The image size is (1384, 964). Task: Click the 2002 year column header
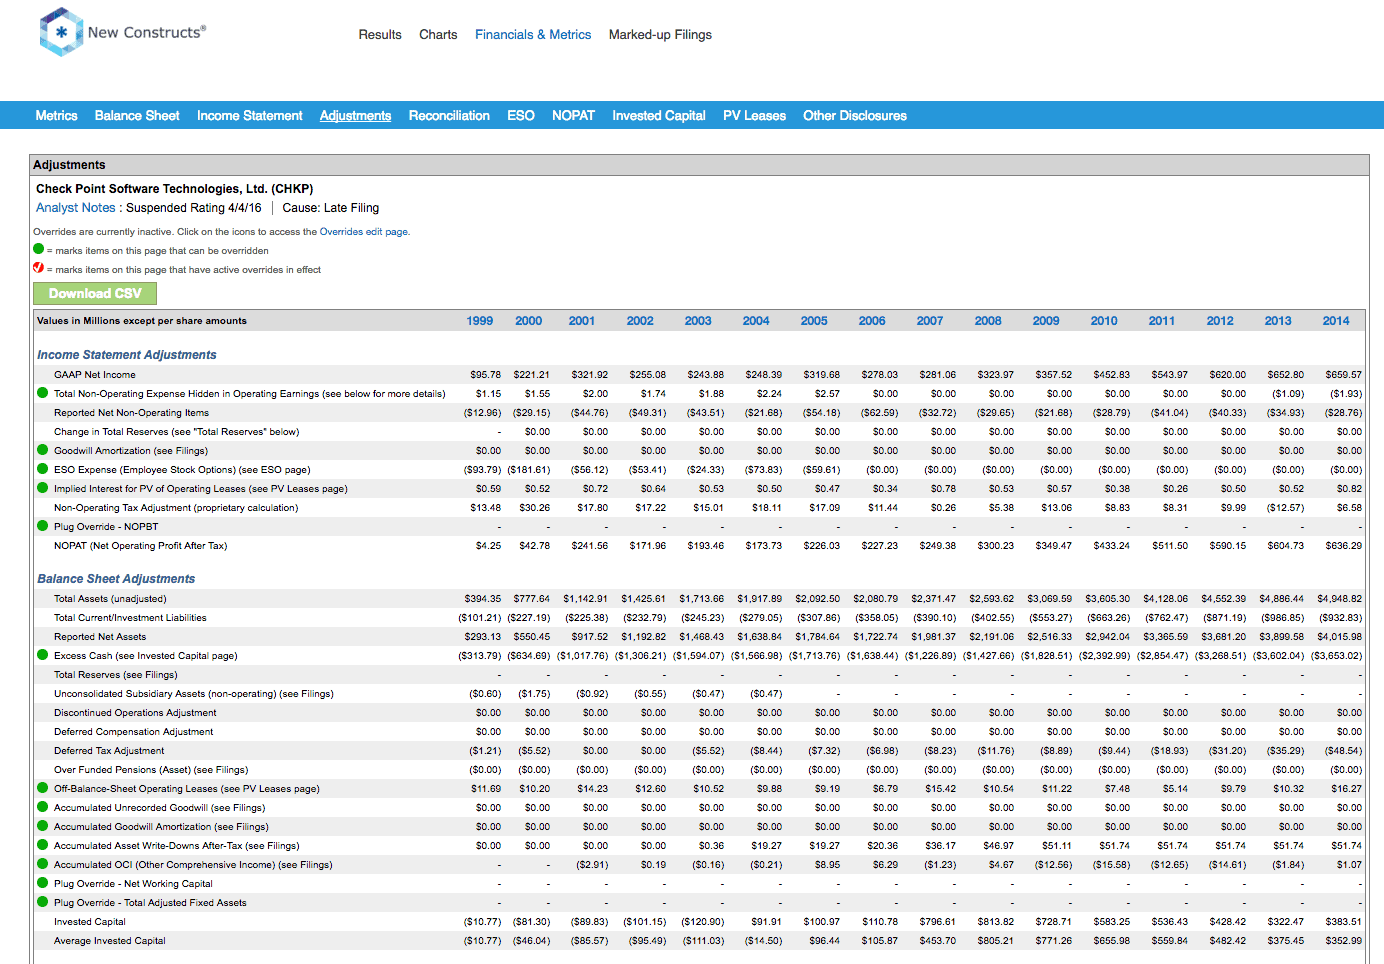coord(640,321)
